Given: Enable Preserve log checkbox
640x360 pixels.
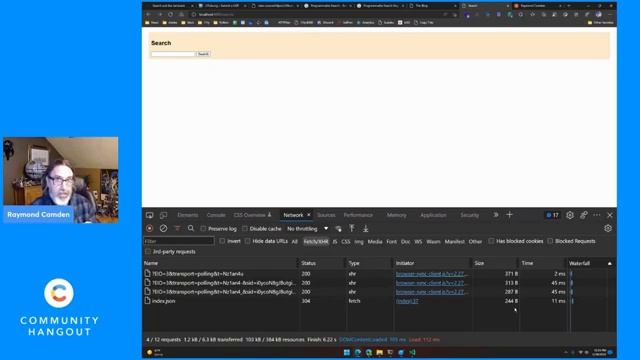Looking at the screenshot, I should 203,229.
